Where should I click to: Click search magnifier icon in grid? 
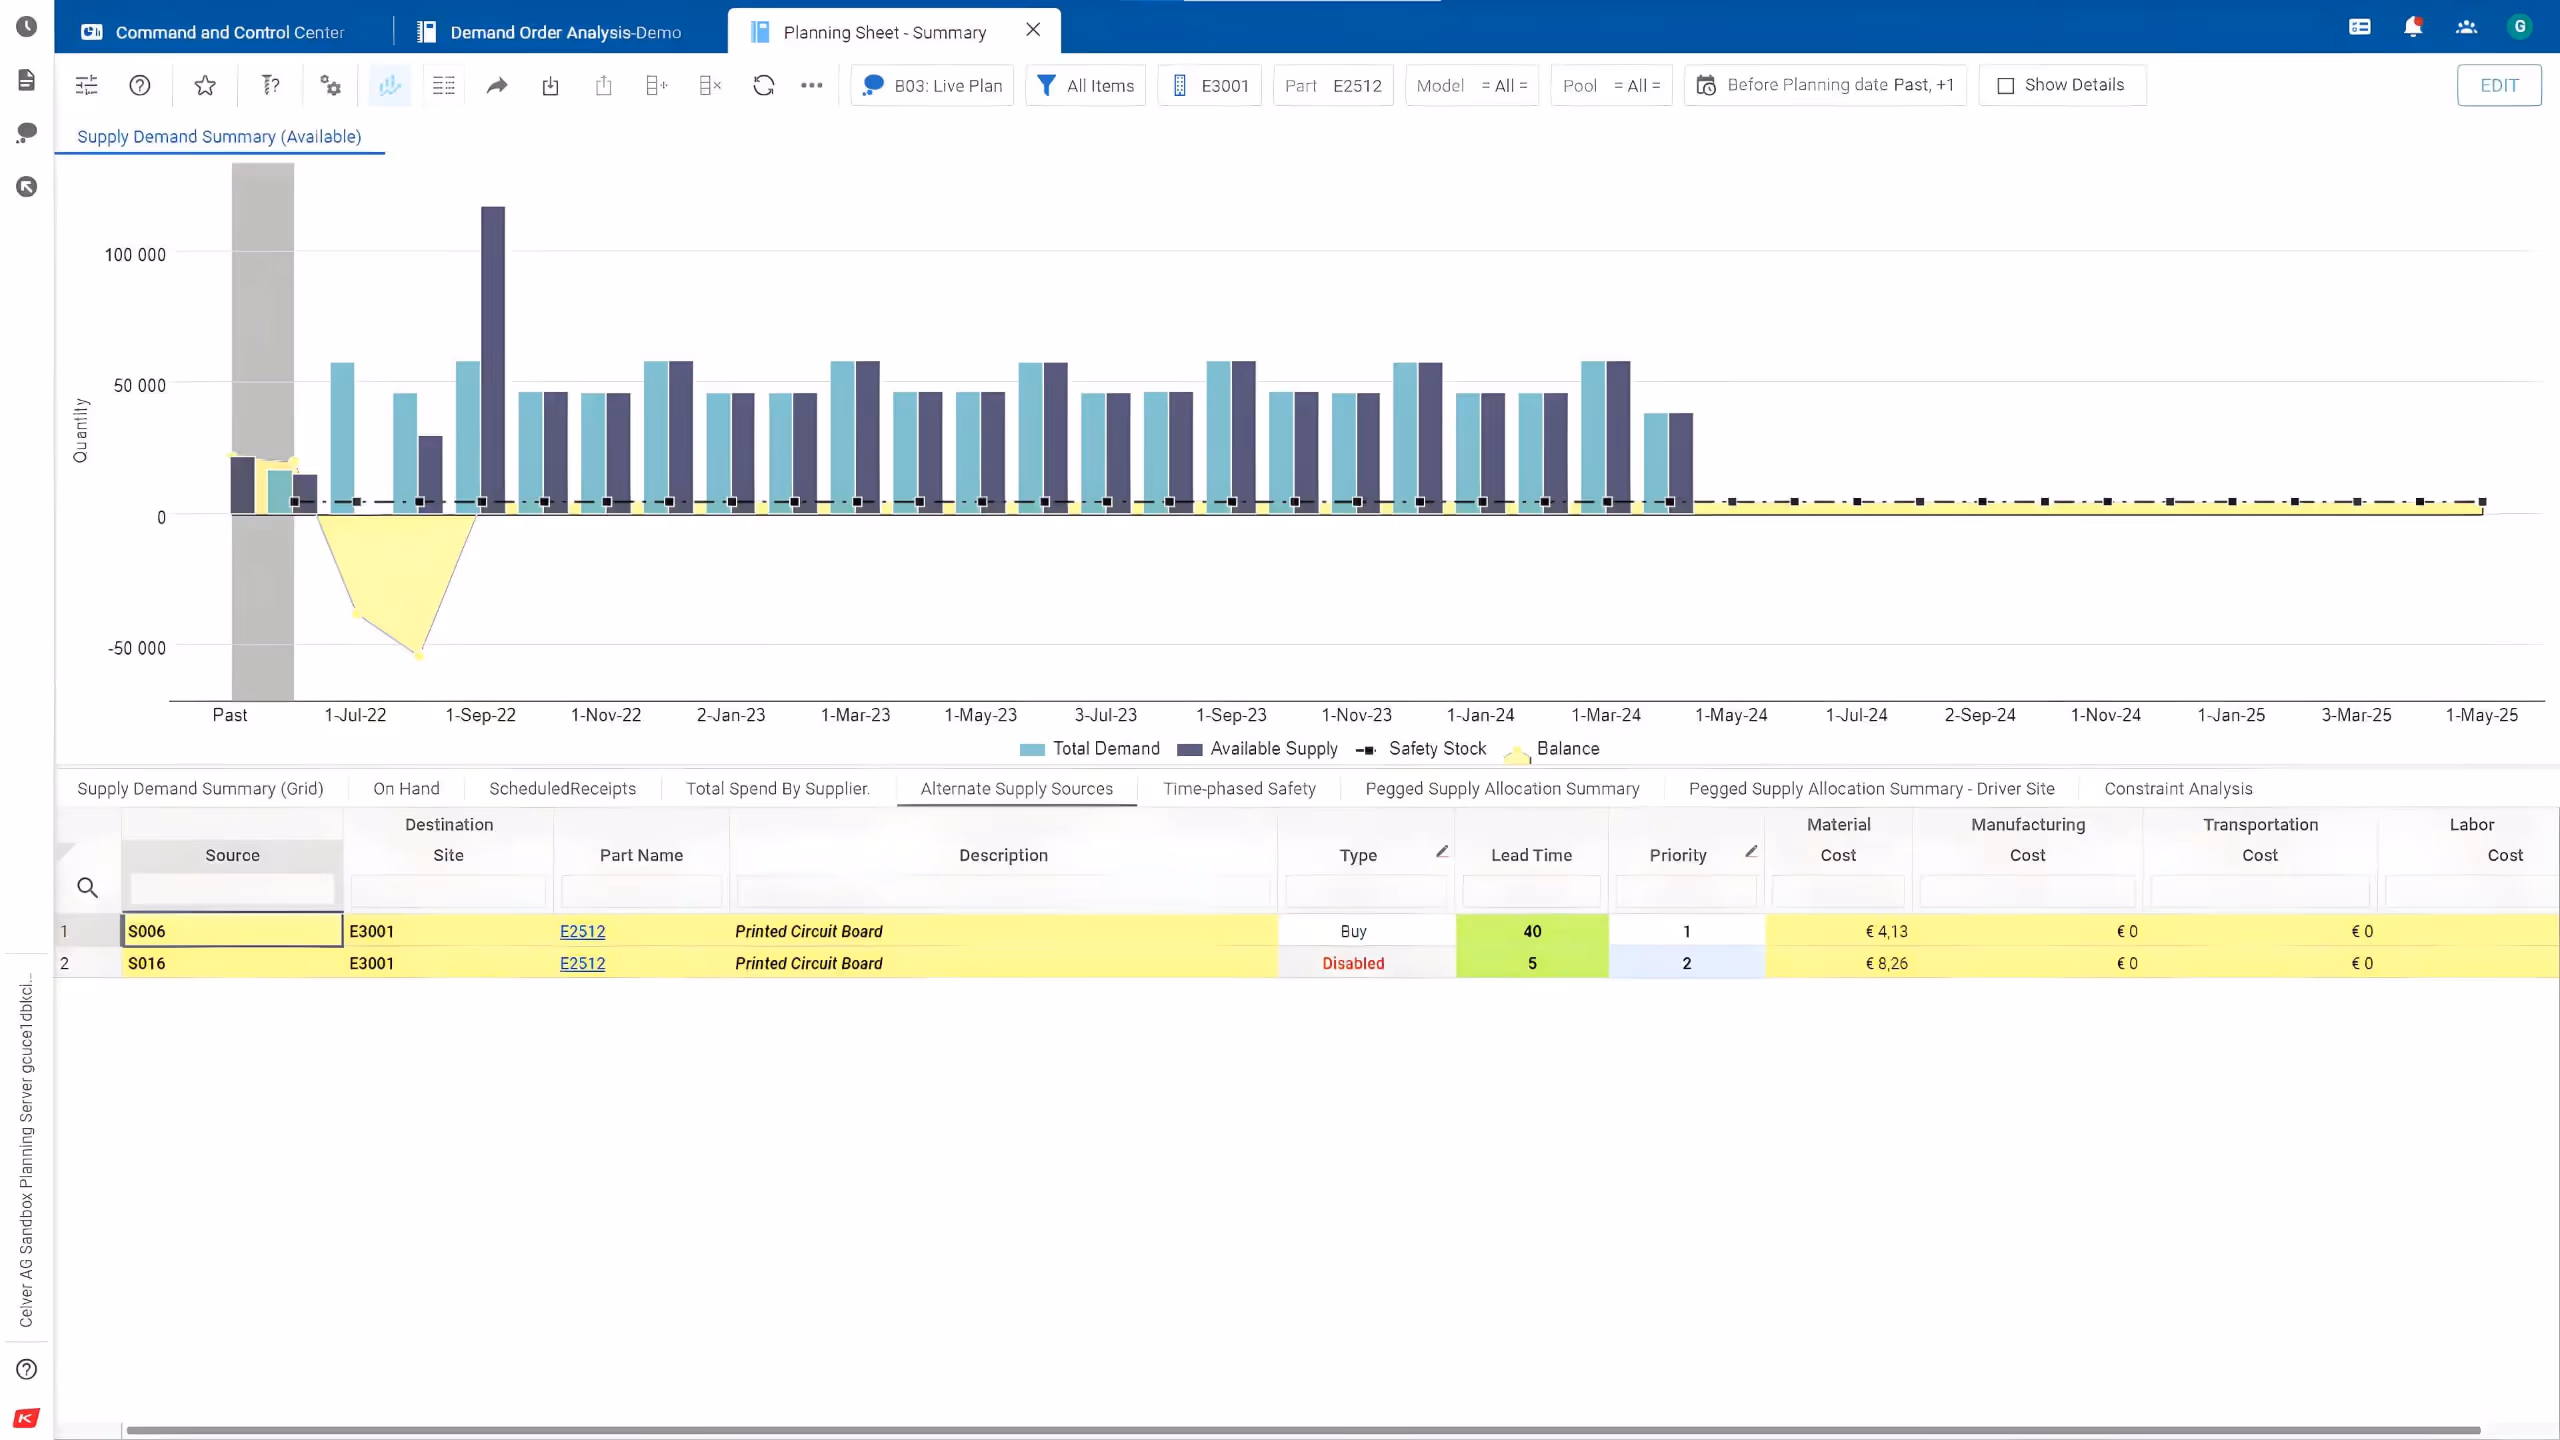pyautogui.click(x=87, y=888)
